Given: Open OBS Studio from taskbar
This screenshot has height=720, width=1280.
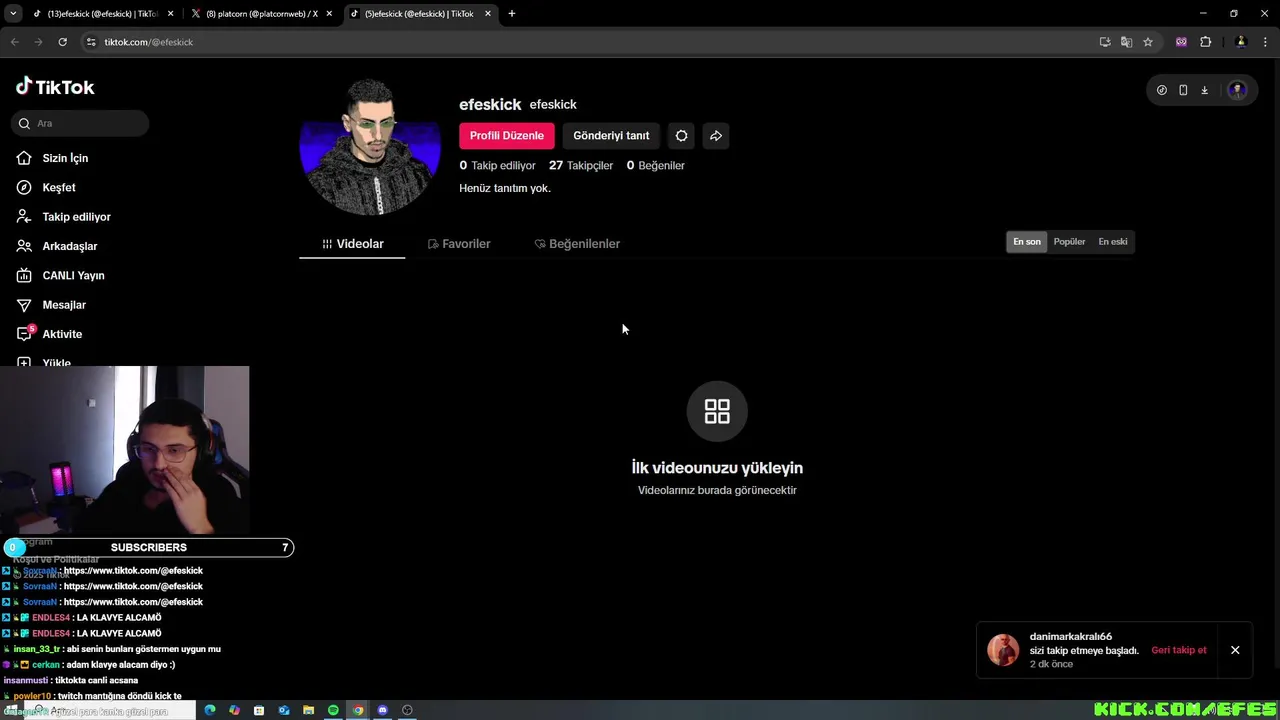Looking at the screenshot, I should 407,710.
